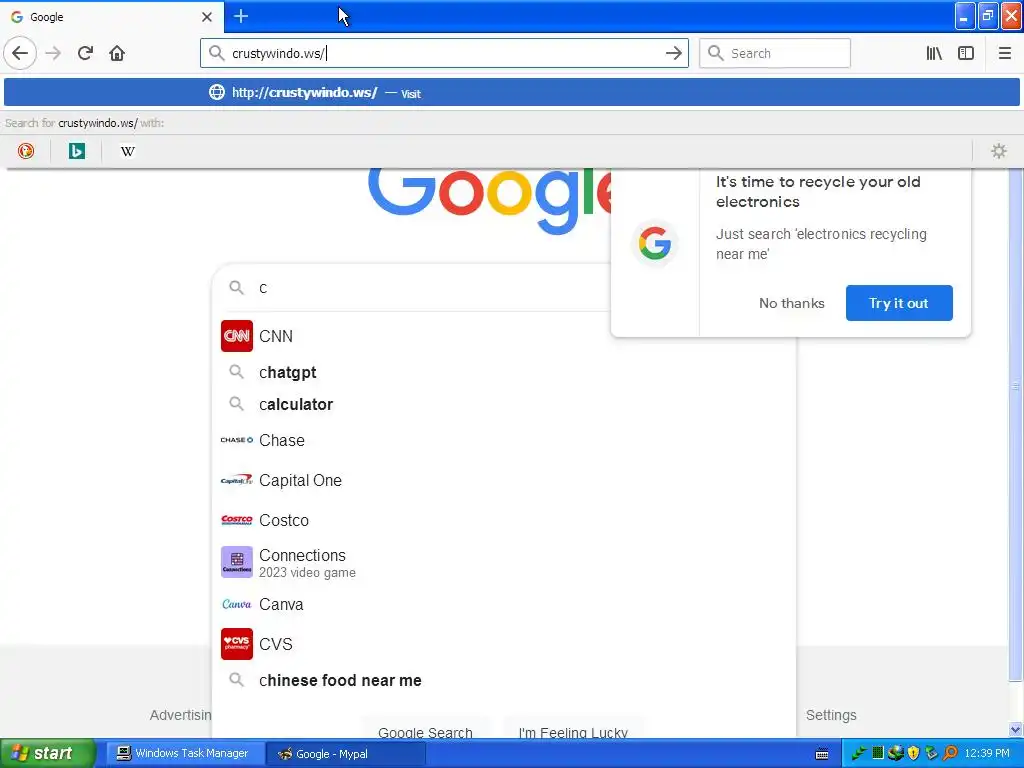1024x768 pixels.
Task: Click the on-screen keyboard taskbar icon
Action: [822, 754]
